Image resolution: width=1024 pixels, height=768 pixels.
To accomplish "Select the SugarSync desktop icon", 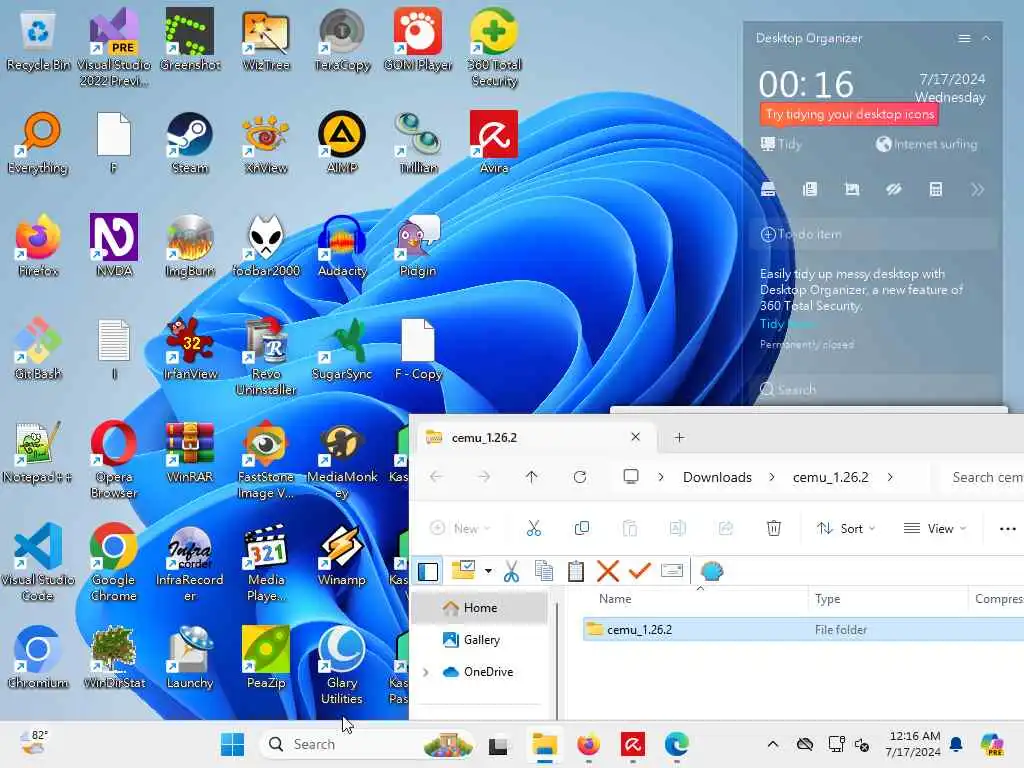I will 342,349.
